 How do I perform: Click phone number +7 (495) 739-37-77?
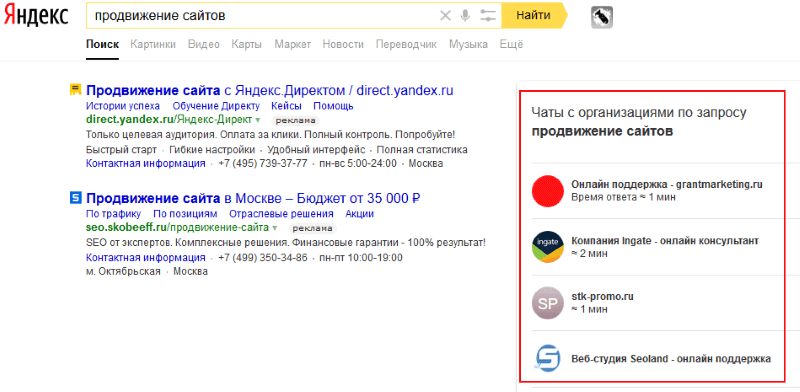pos(263,164)
